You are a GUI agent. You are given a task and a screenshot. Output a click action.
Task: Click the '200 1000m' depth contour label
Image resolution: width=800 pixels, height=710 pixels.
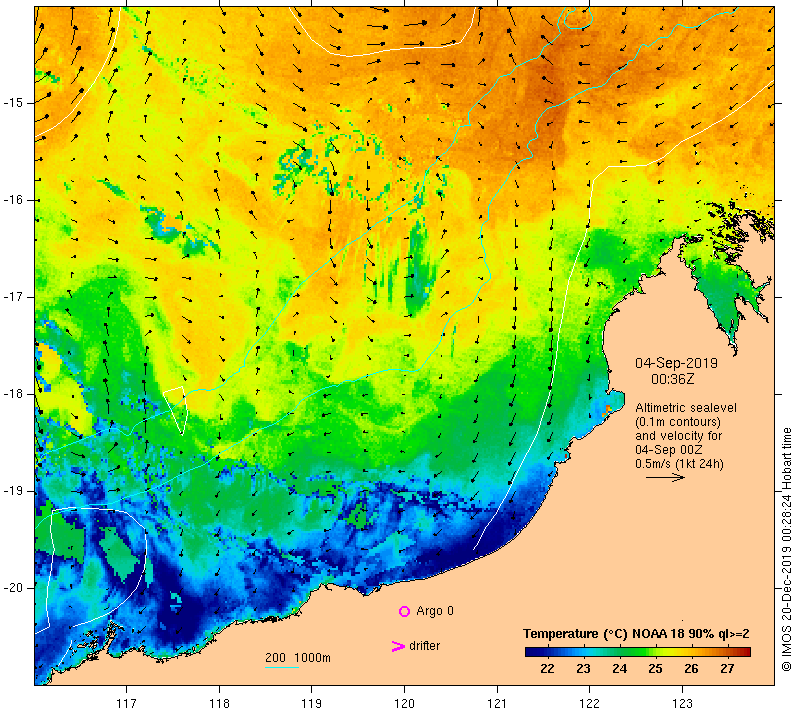[x=298, y=658]
